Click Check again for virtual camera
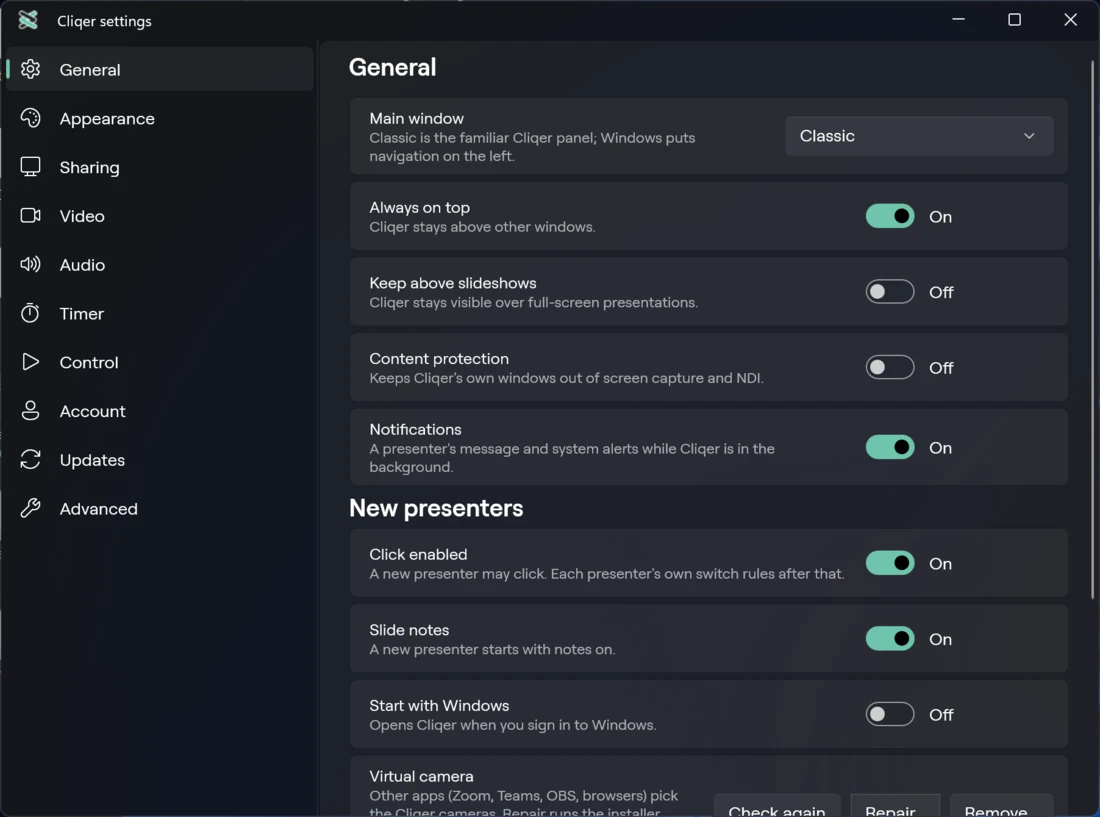 (x=777, y=806)
